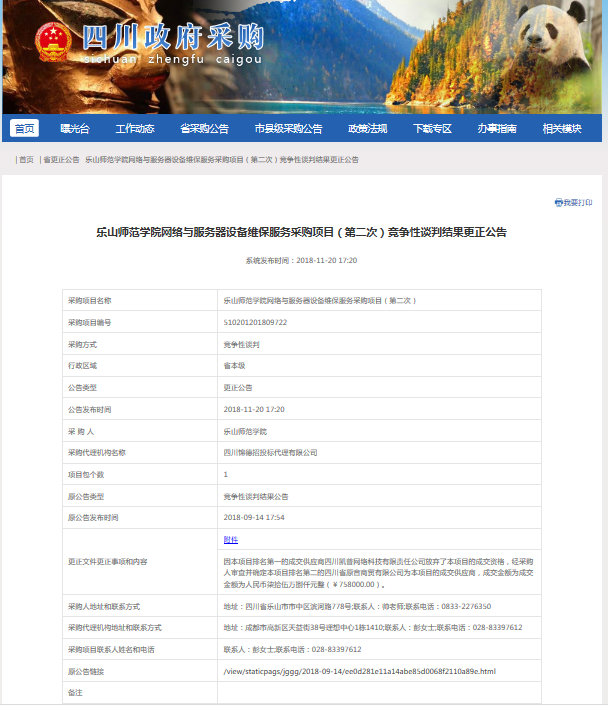The height and width of the screenshot is (705, 608).
Task: Open the 曝光台 navigation item
Action: pyautogui.click(x=75, y=128)
